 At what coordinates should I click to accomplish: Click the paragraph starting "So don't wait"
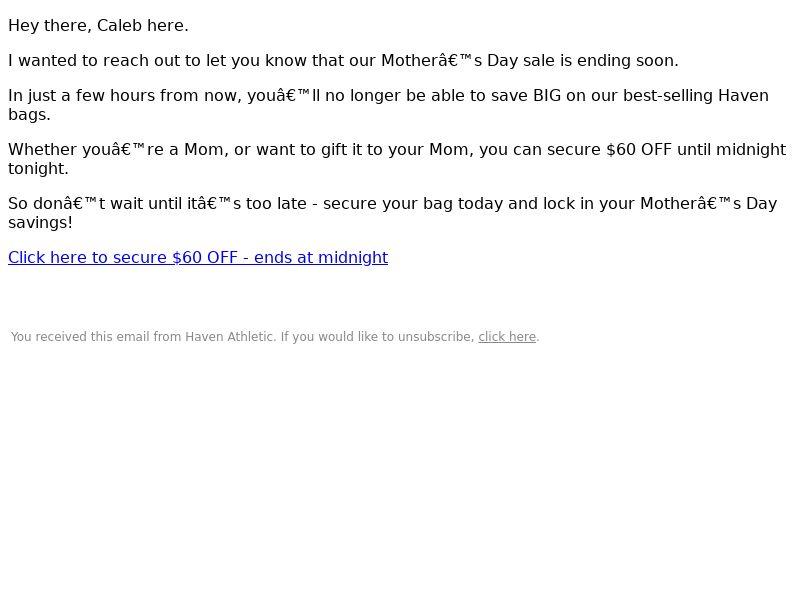tap(392, 213)
